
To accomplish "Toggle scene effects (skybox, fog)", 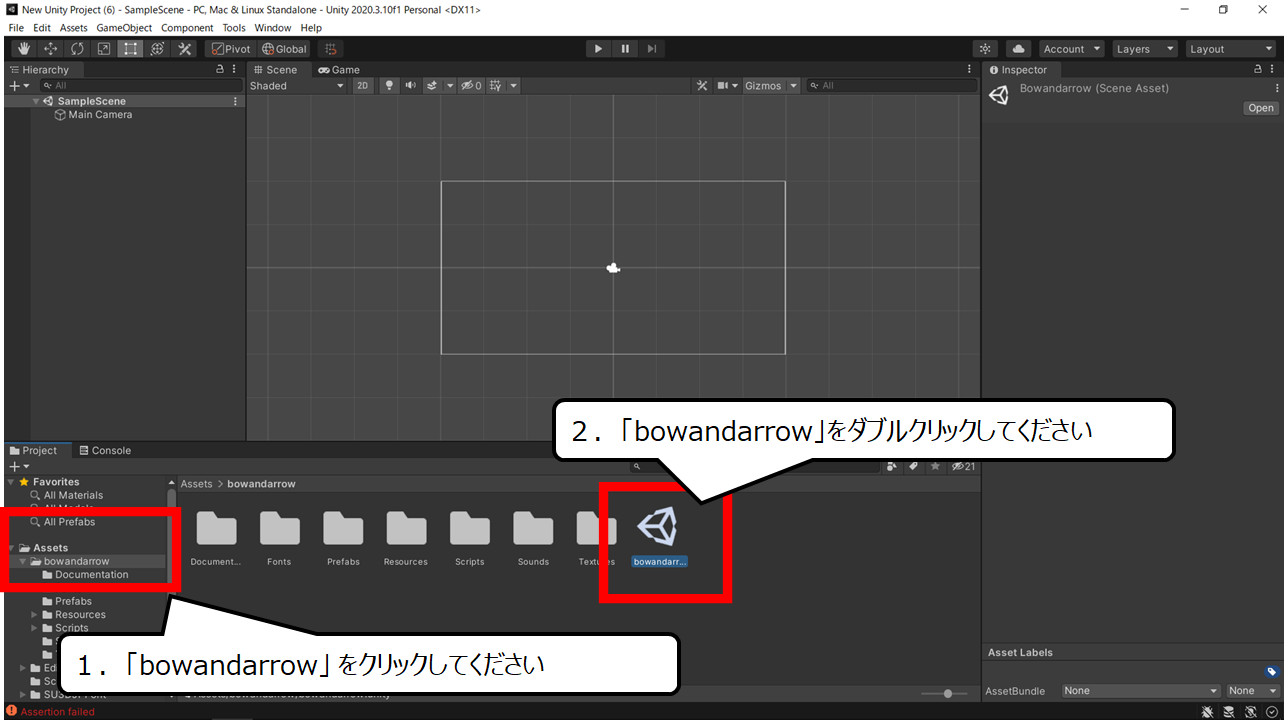I will click(432, 86).
